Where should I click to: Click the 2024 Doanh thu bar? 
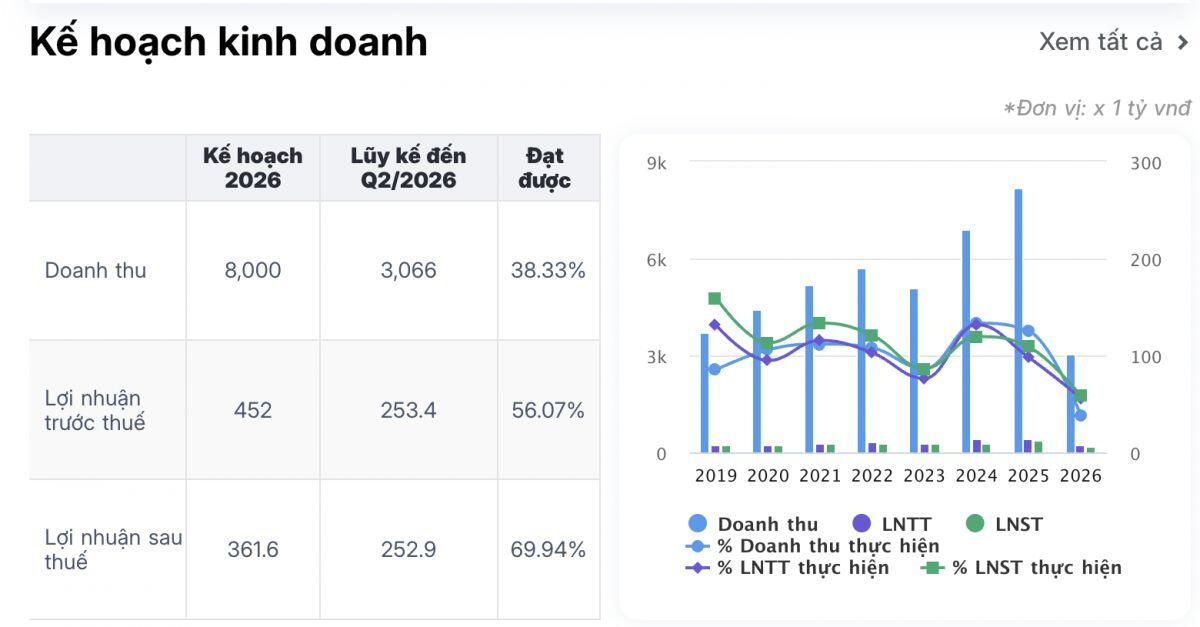coord(966,342)
